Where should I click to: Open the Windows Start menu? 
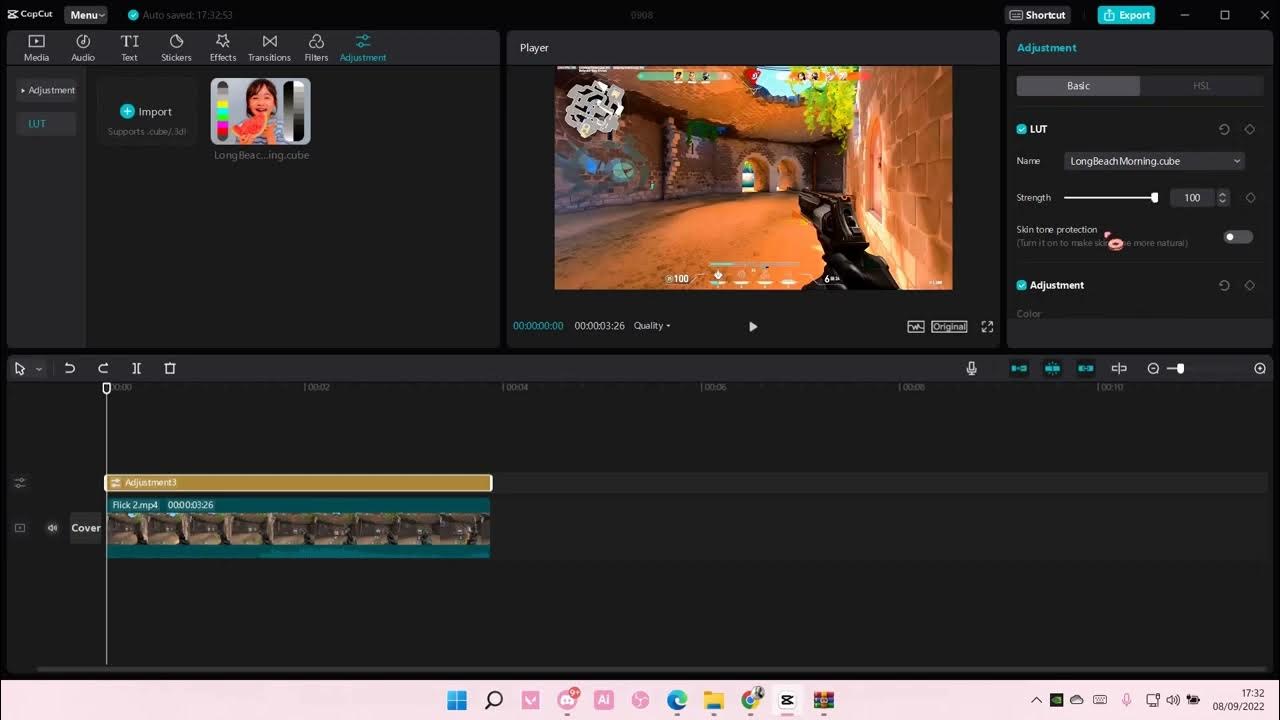pyautogui.click(x=457, y=700)
